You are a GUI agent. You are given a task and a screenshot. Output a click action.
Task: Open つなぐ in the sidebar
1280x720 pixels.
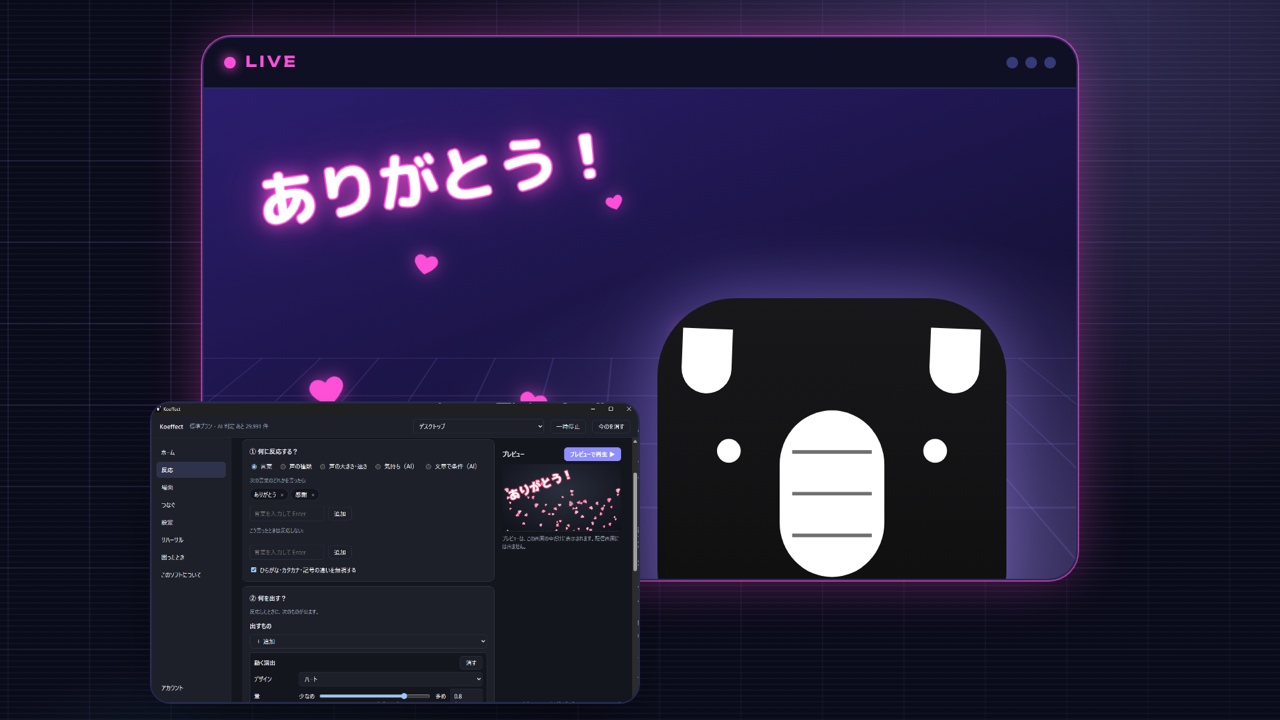click(x=190, y=505)
